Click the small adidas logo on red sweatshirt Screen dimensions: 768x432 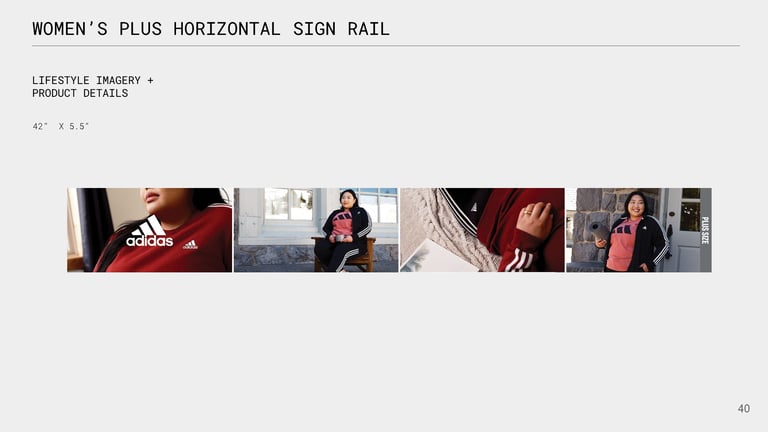190,244
